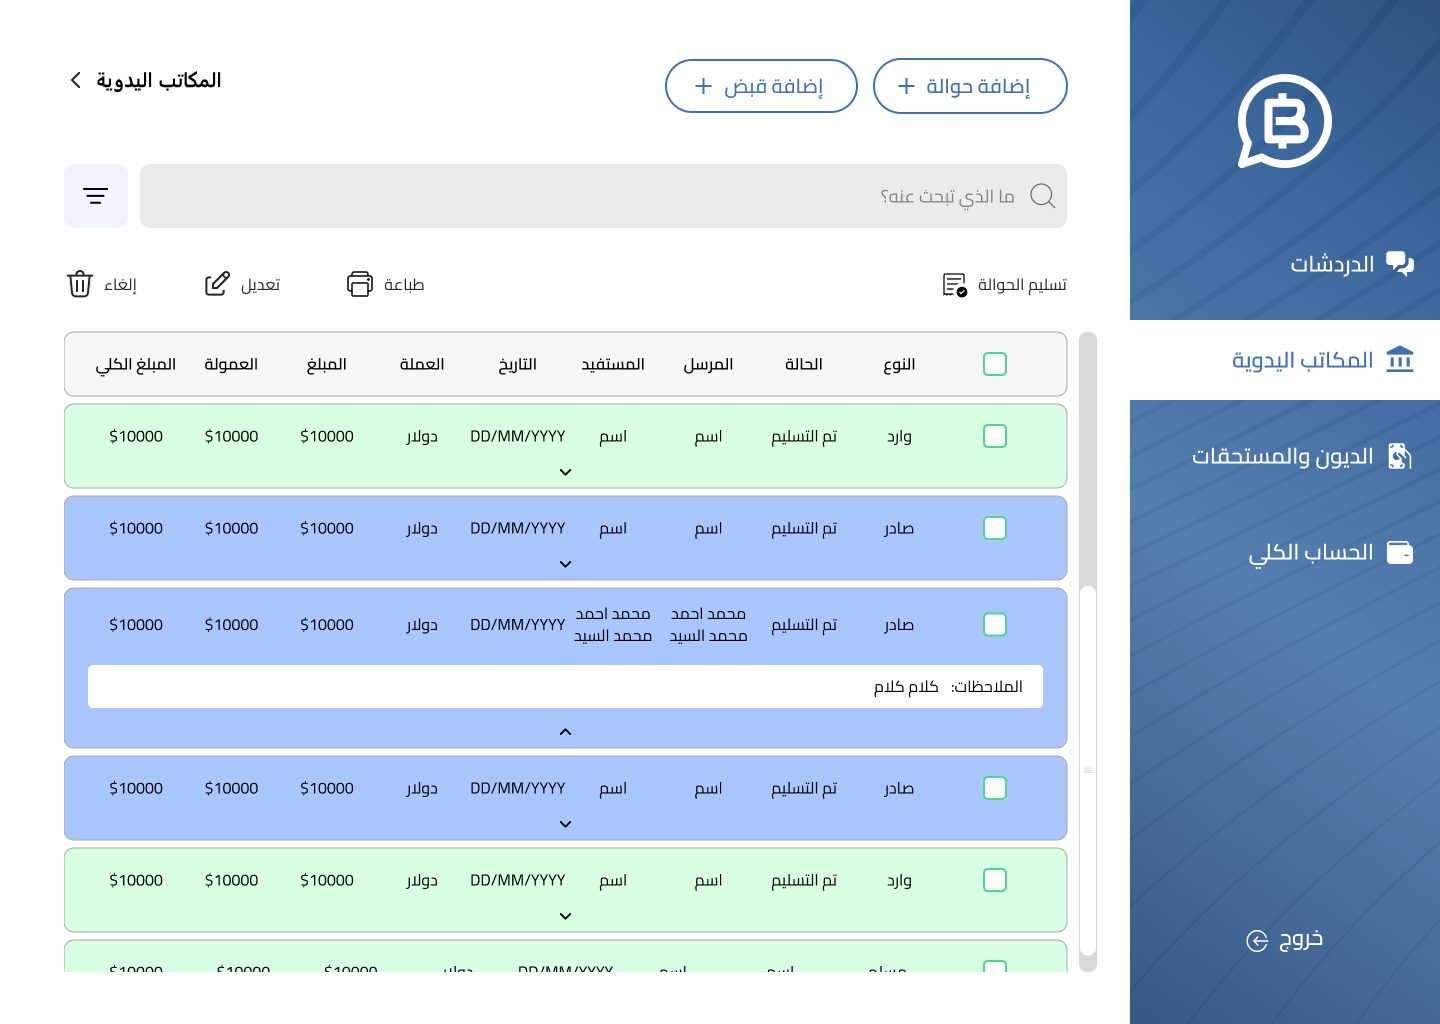Click the logout arrow icon next to خروج
The height and width of the screenshot is (1024, 1440).
point(1256,940)
